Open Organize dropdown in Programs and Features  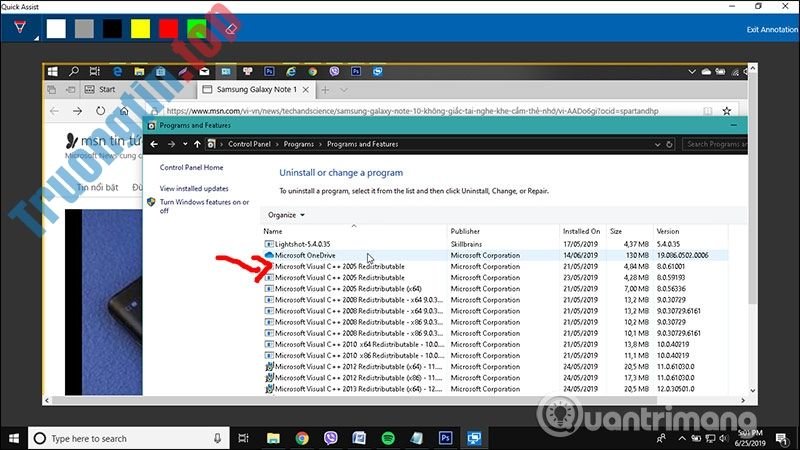click(x=286, y=214)
